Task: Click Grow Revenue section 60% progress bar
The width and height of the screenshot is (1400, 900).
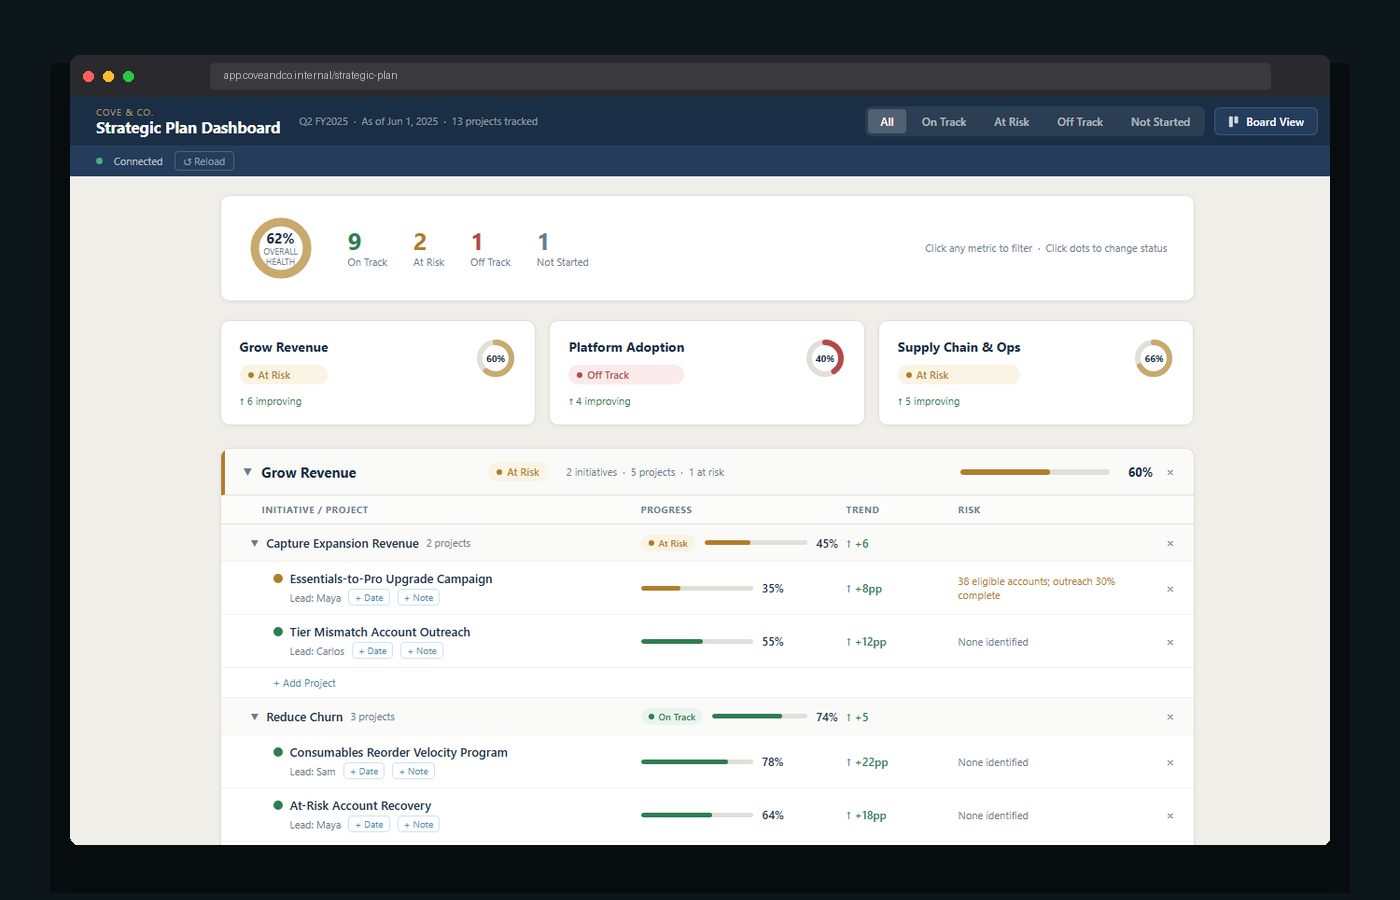Action: pos(1035,472)
